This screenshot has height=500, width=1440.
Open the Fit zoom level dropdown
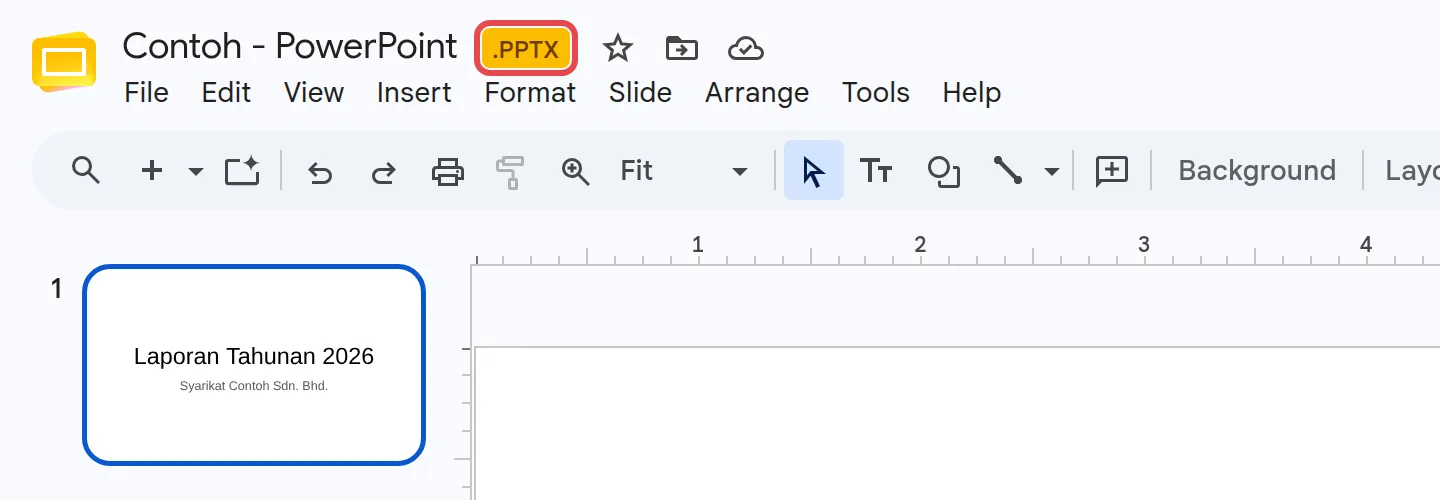684,171
